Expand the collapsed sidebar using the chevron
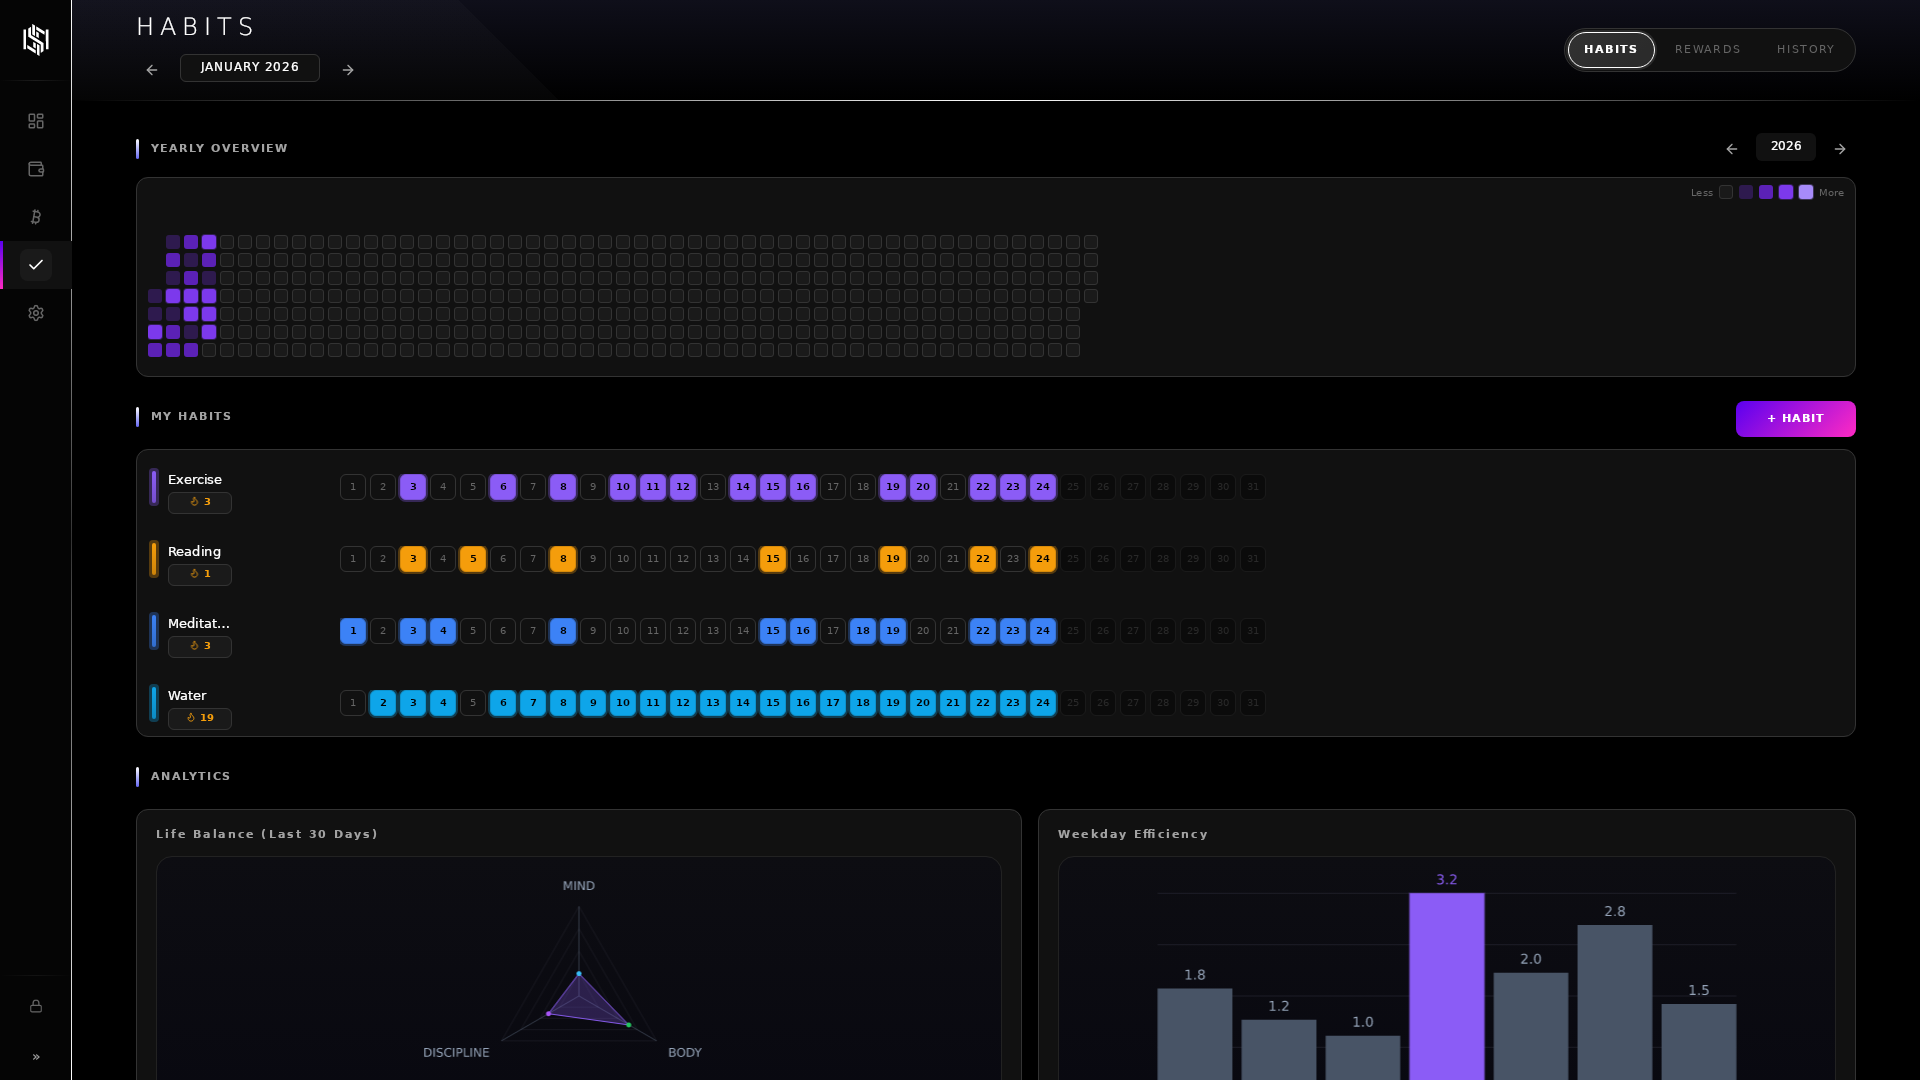Screen dimensions: 1920x1080 [x=36, y=1057]
